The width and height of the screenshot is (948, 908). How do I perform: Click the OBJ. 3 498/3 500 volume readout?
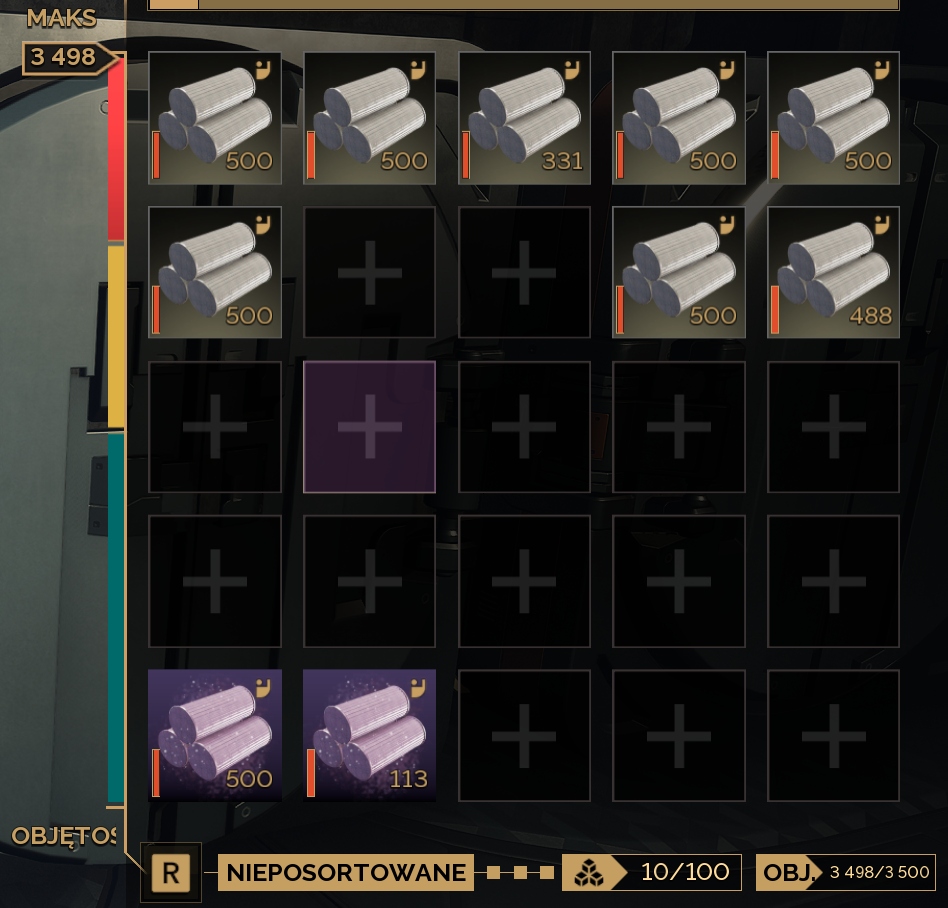[846, 872]
